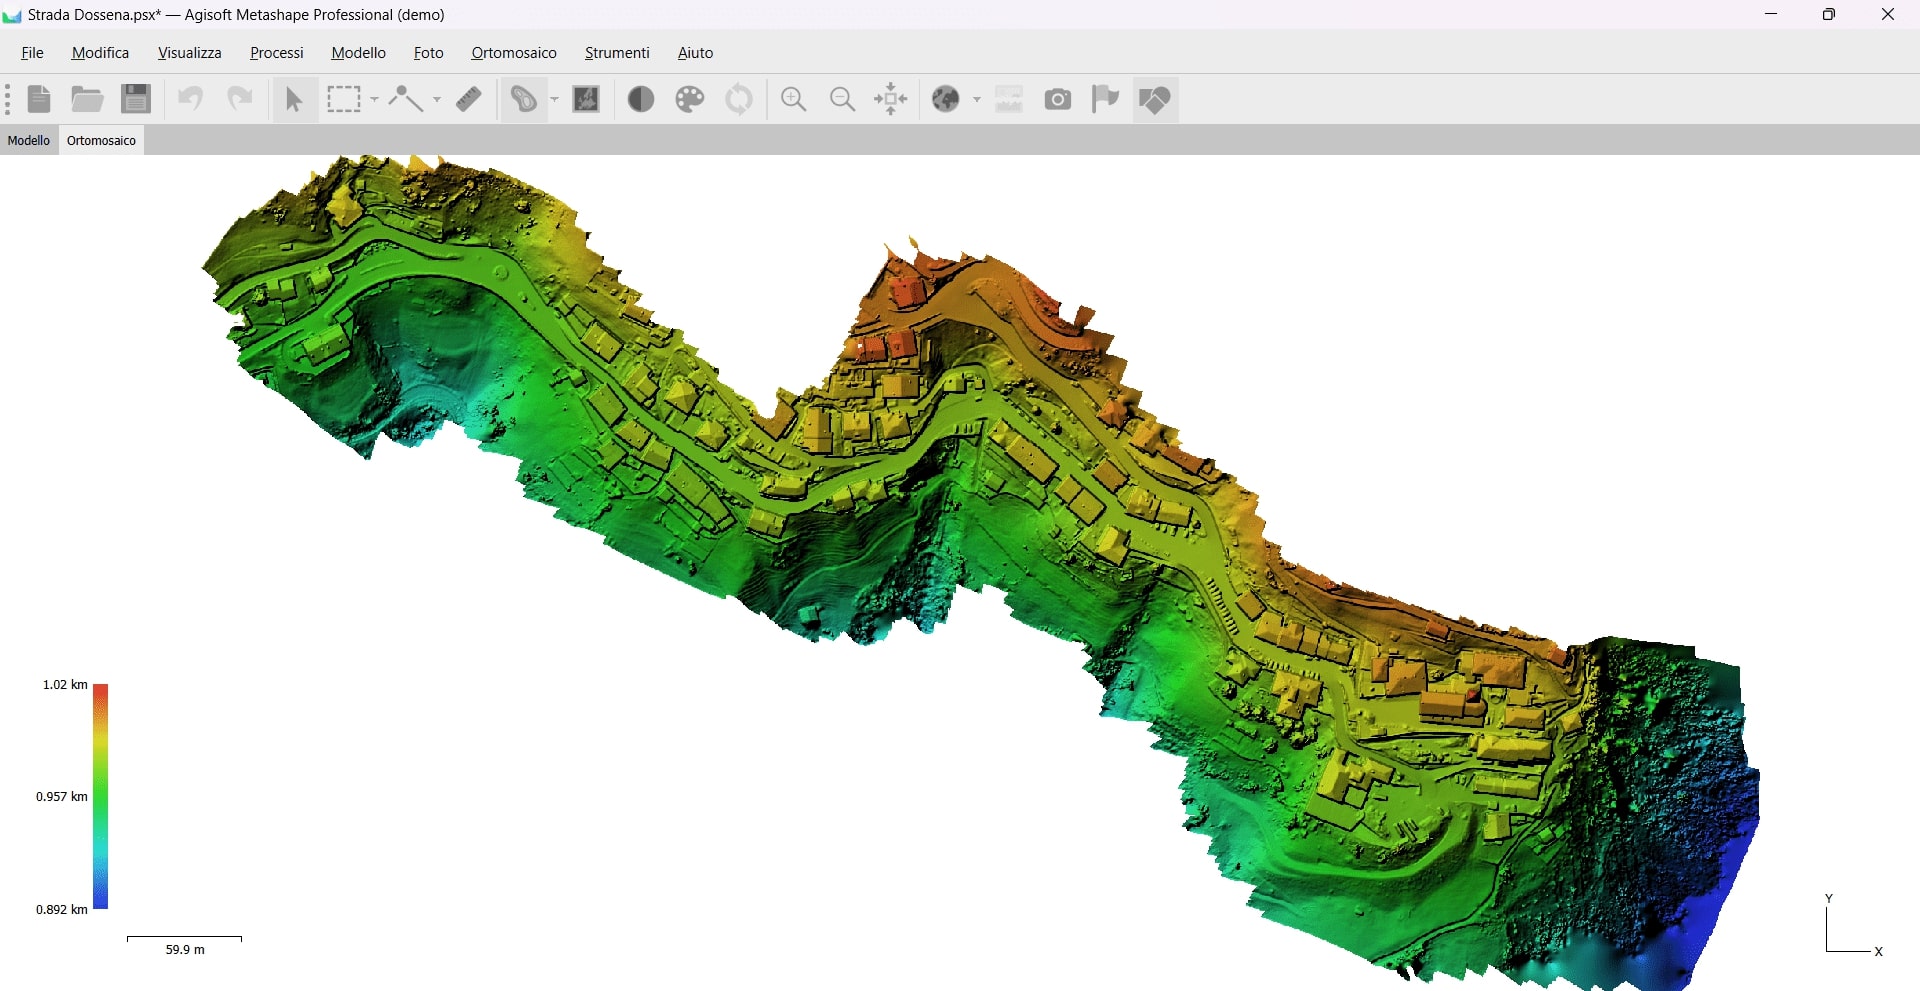Open the Strumenti menu
The width and height of the screenshot is (1920, 991).
click(617, 53)
